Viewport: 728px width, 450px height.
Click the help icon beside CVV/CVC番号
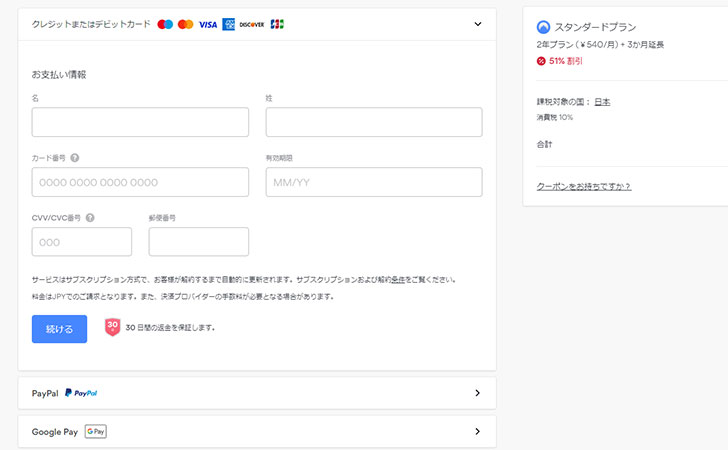[x=90, y=217]
